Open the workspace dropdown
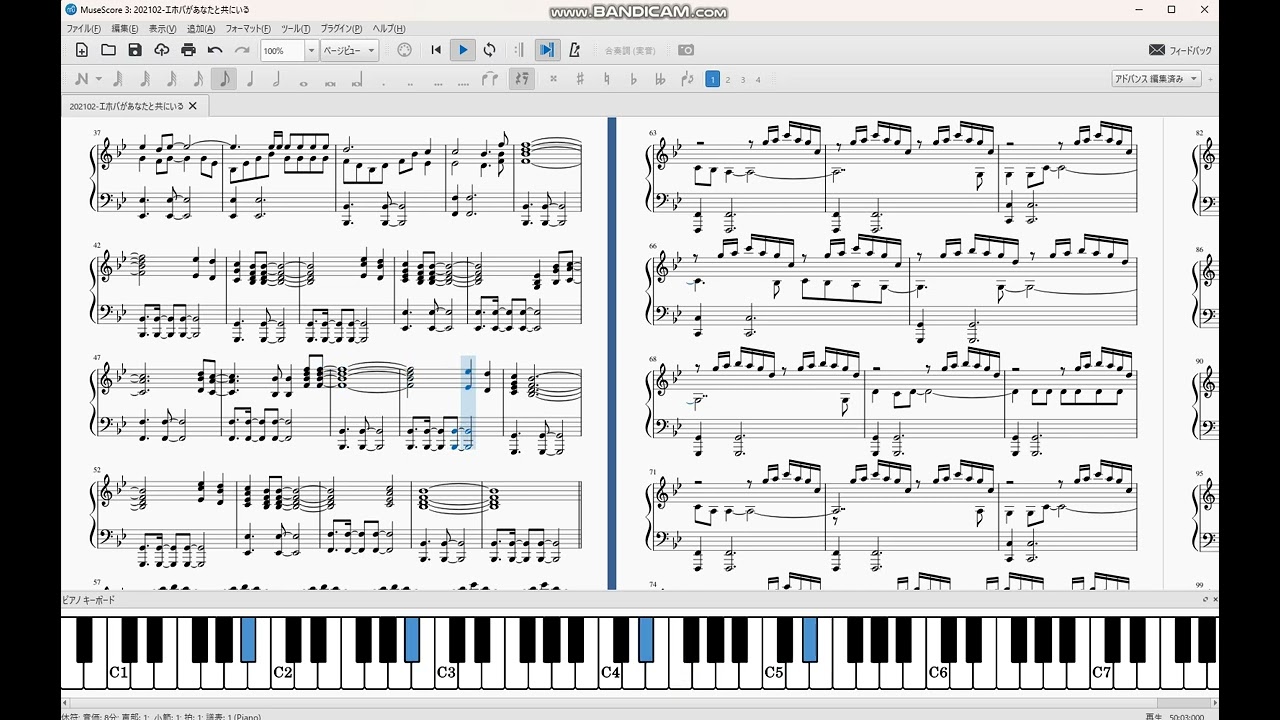This screenshot has height=720, width=1280. 1156,79
